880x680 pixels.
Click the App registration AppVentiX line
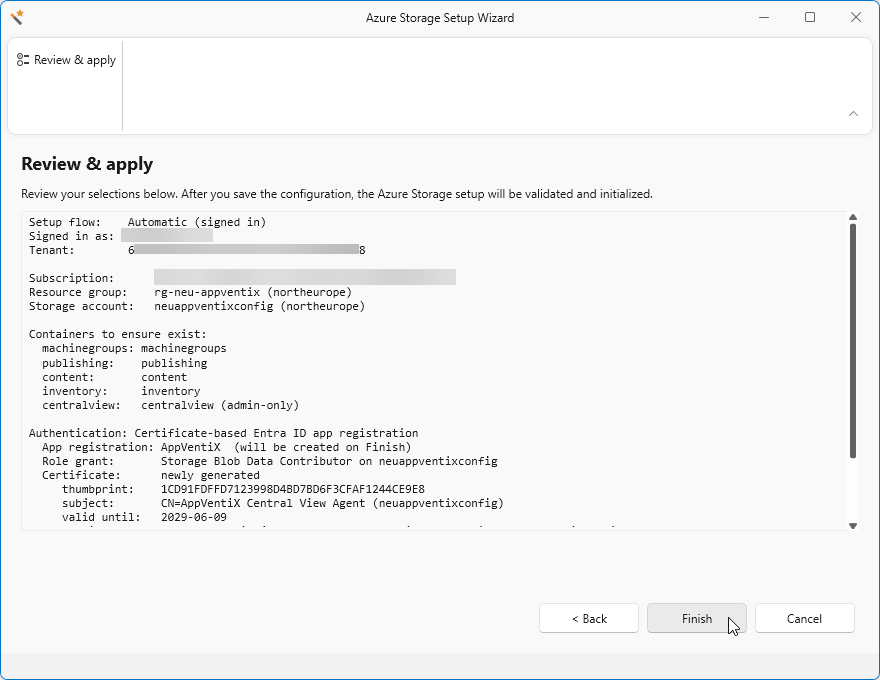pyautogui.click(x=227, y=447)
